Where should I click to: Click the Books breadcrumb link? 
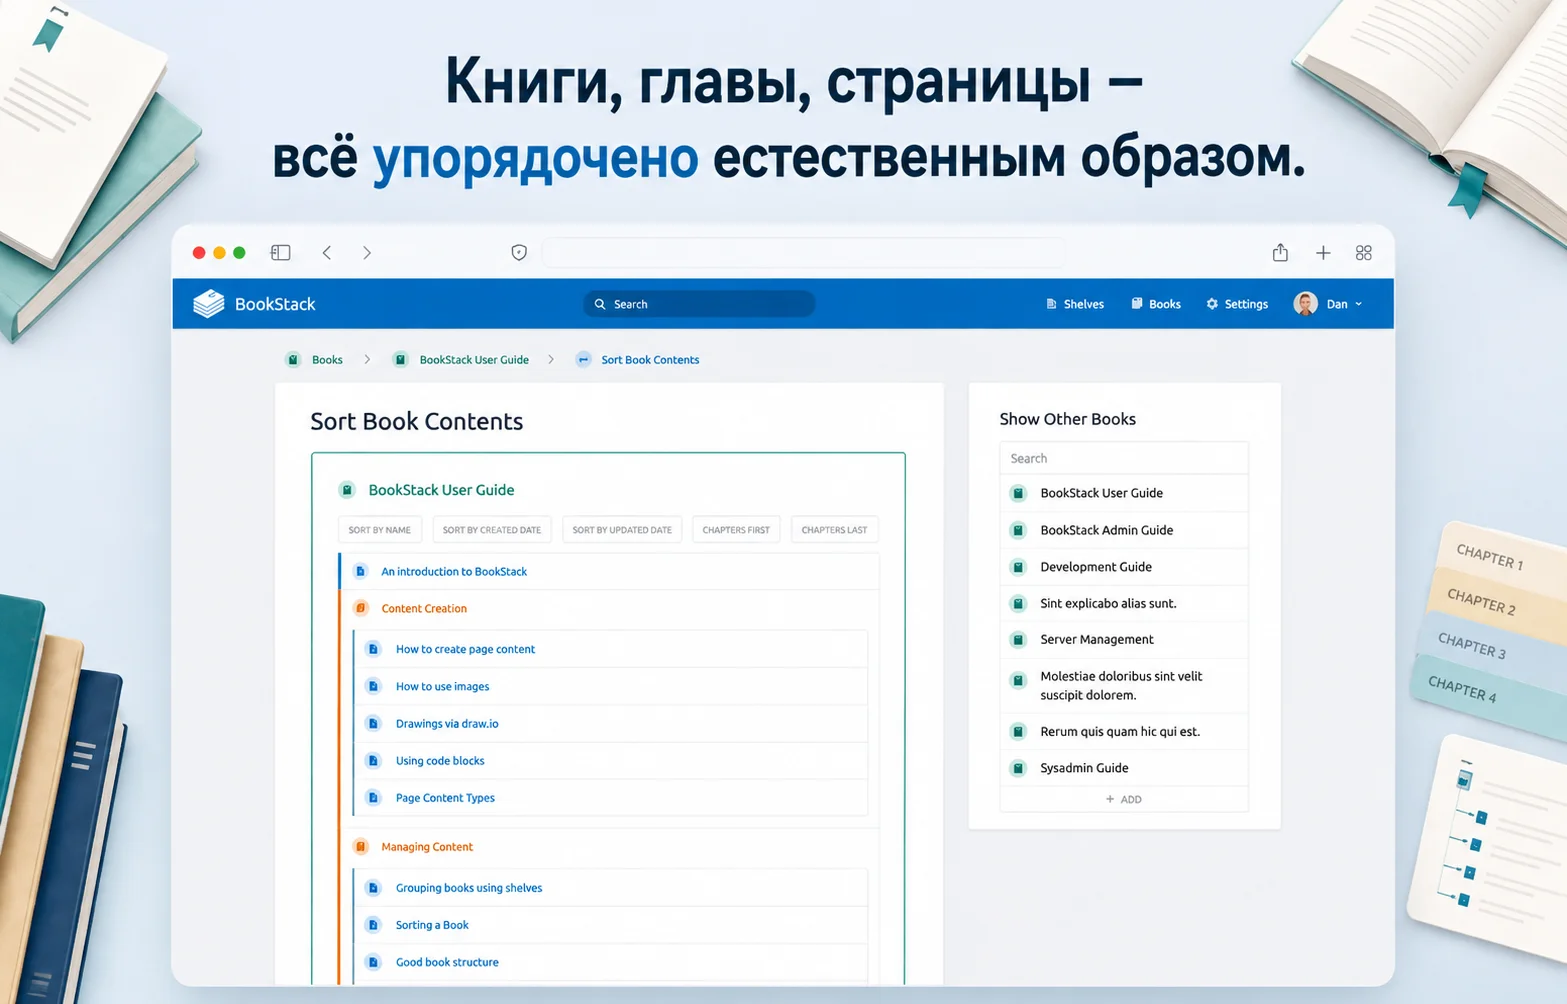pyautogui.click(x=327, y=360)
